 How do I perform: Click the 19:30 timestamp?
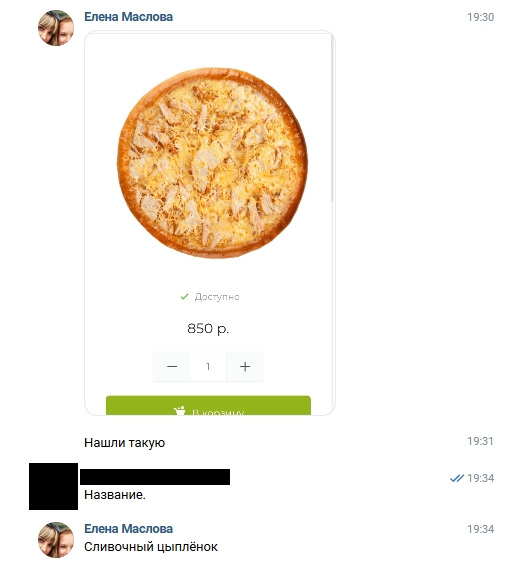pyautogui.click(x=480, y=17)
